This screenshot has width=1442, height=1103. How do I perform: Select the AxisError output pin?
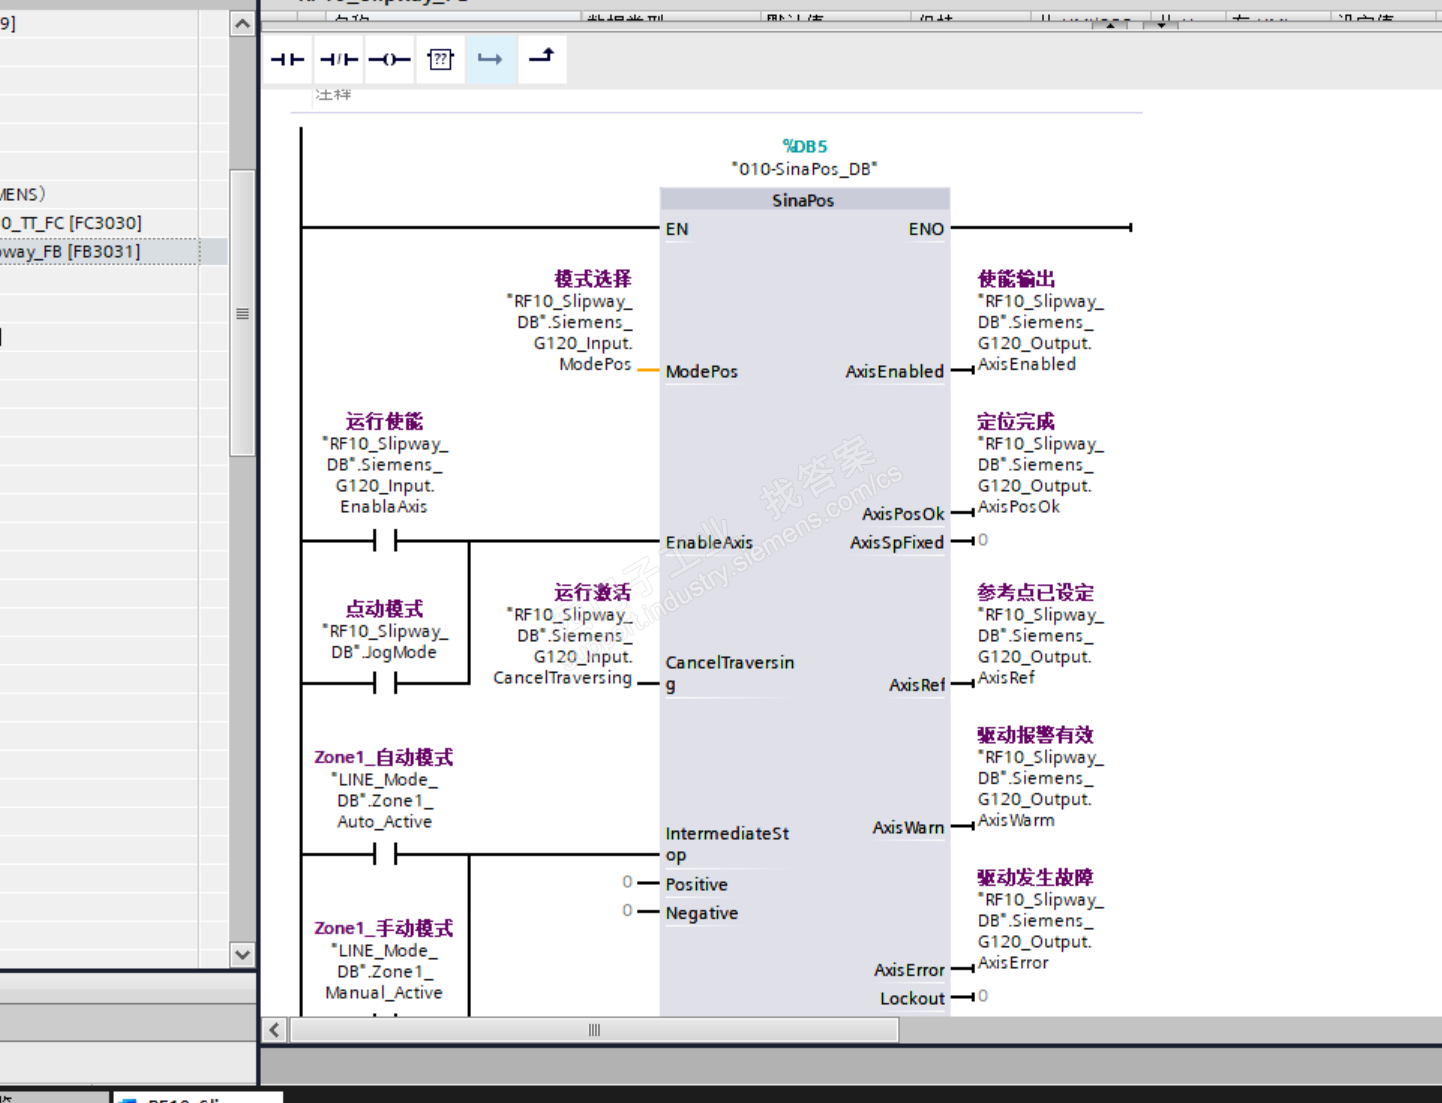909,970
